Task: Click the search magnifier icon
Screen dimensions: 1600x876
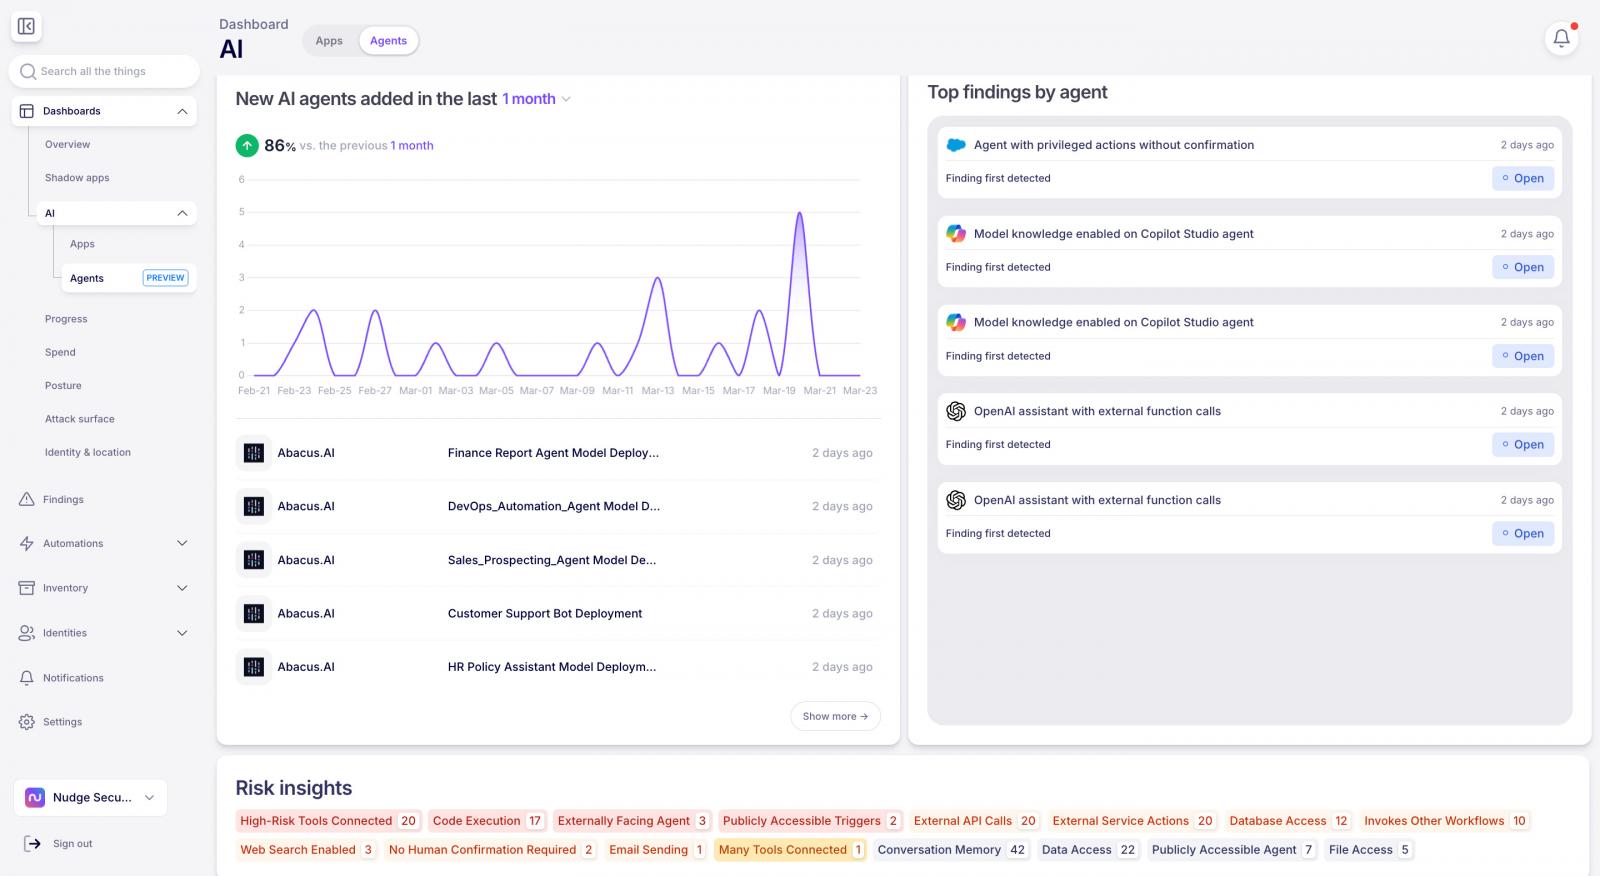Action: tap(28, 71)
